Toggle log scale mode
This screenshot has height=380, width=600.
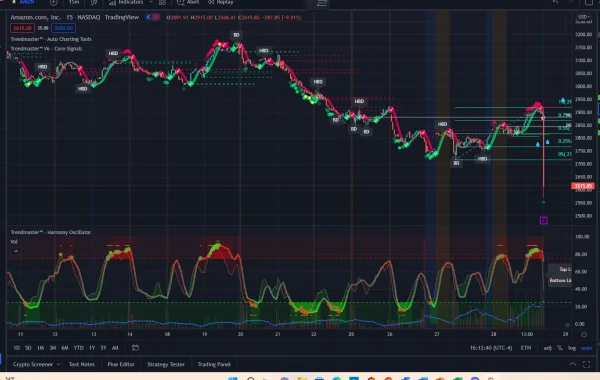pos(572,348)
